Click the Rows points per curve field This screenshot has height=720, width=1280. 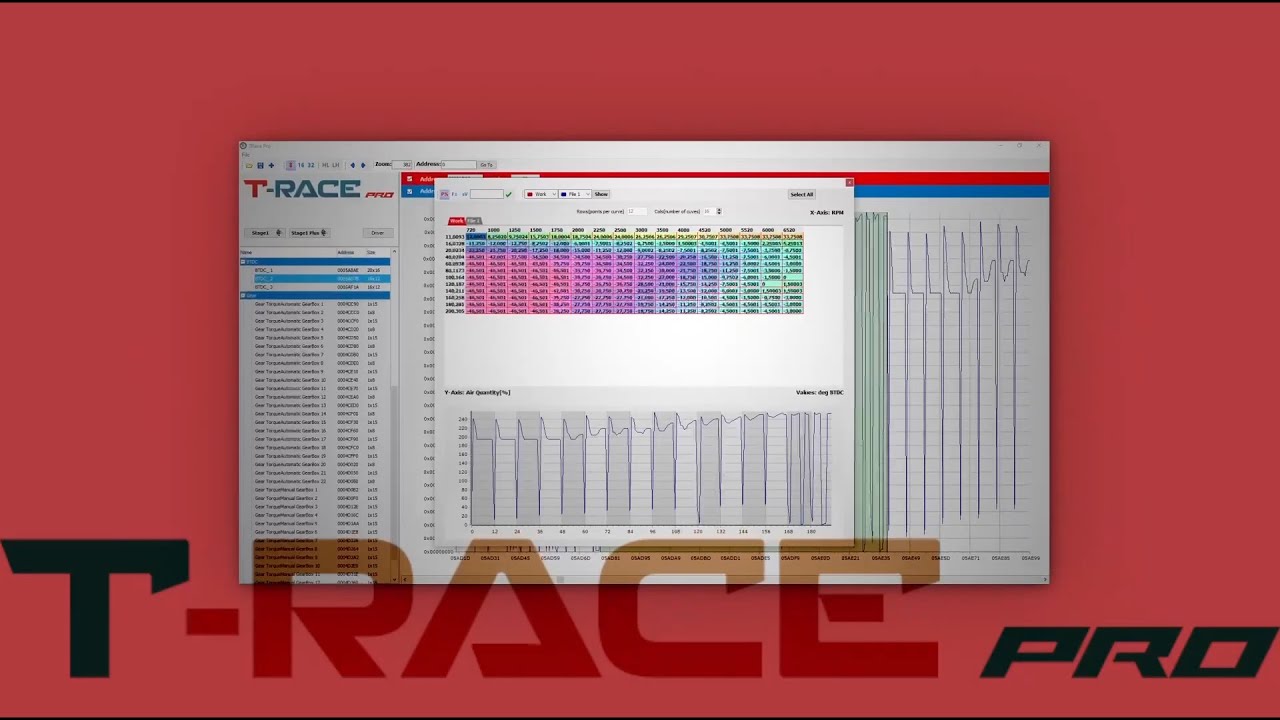pos(635,211)
